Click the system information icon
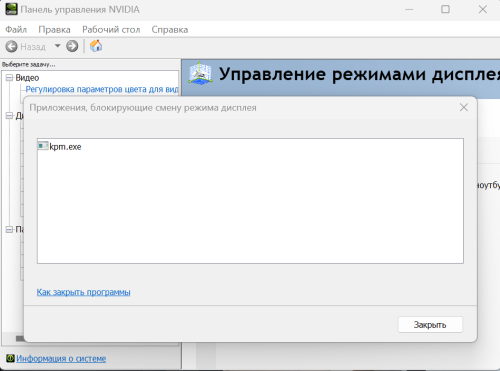Screen dimensions: 500x371 click(x=10, y=358)
